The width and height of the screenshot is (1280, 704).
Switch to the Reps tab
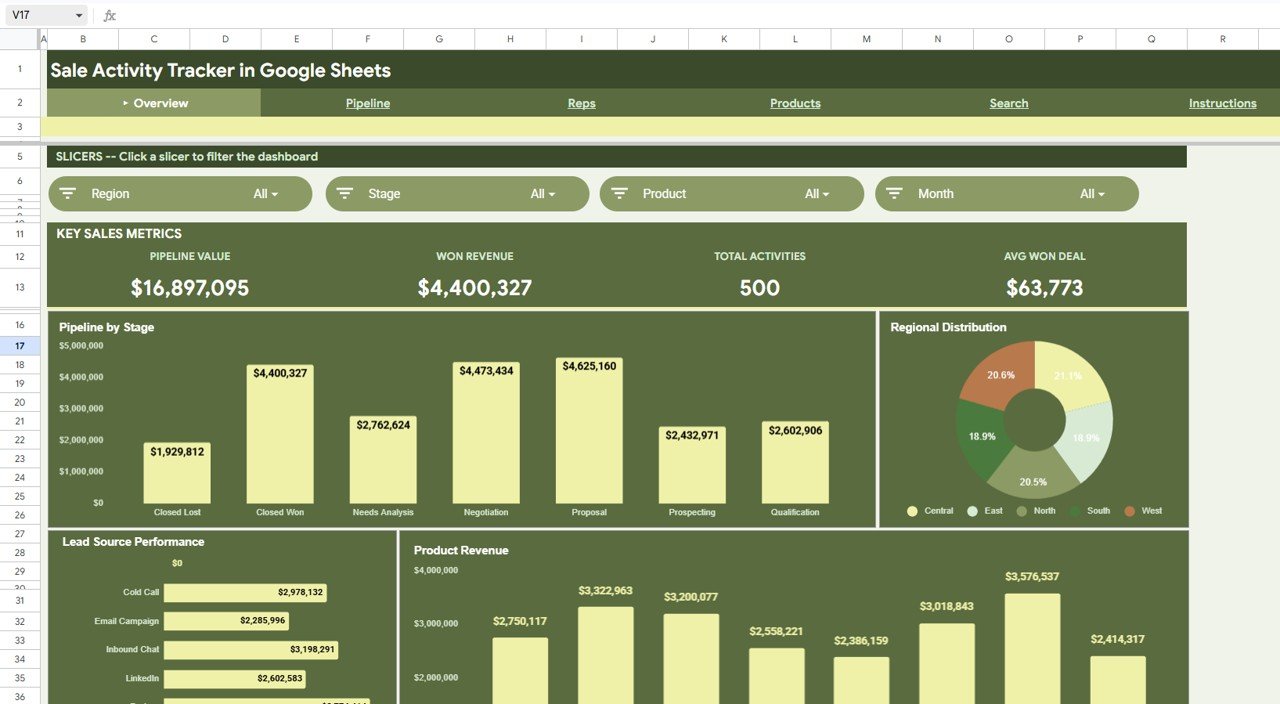pyautogui.click(x=581, y=103)
